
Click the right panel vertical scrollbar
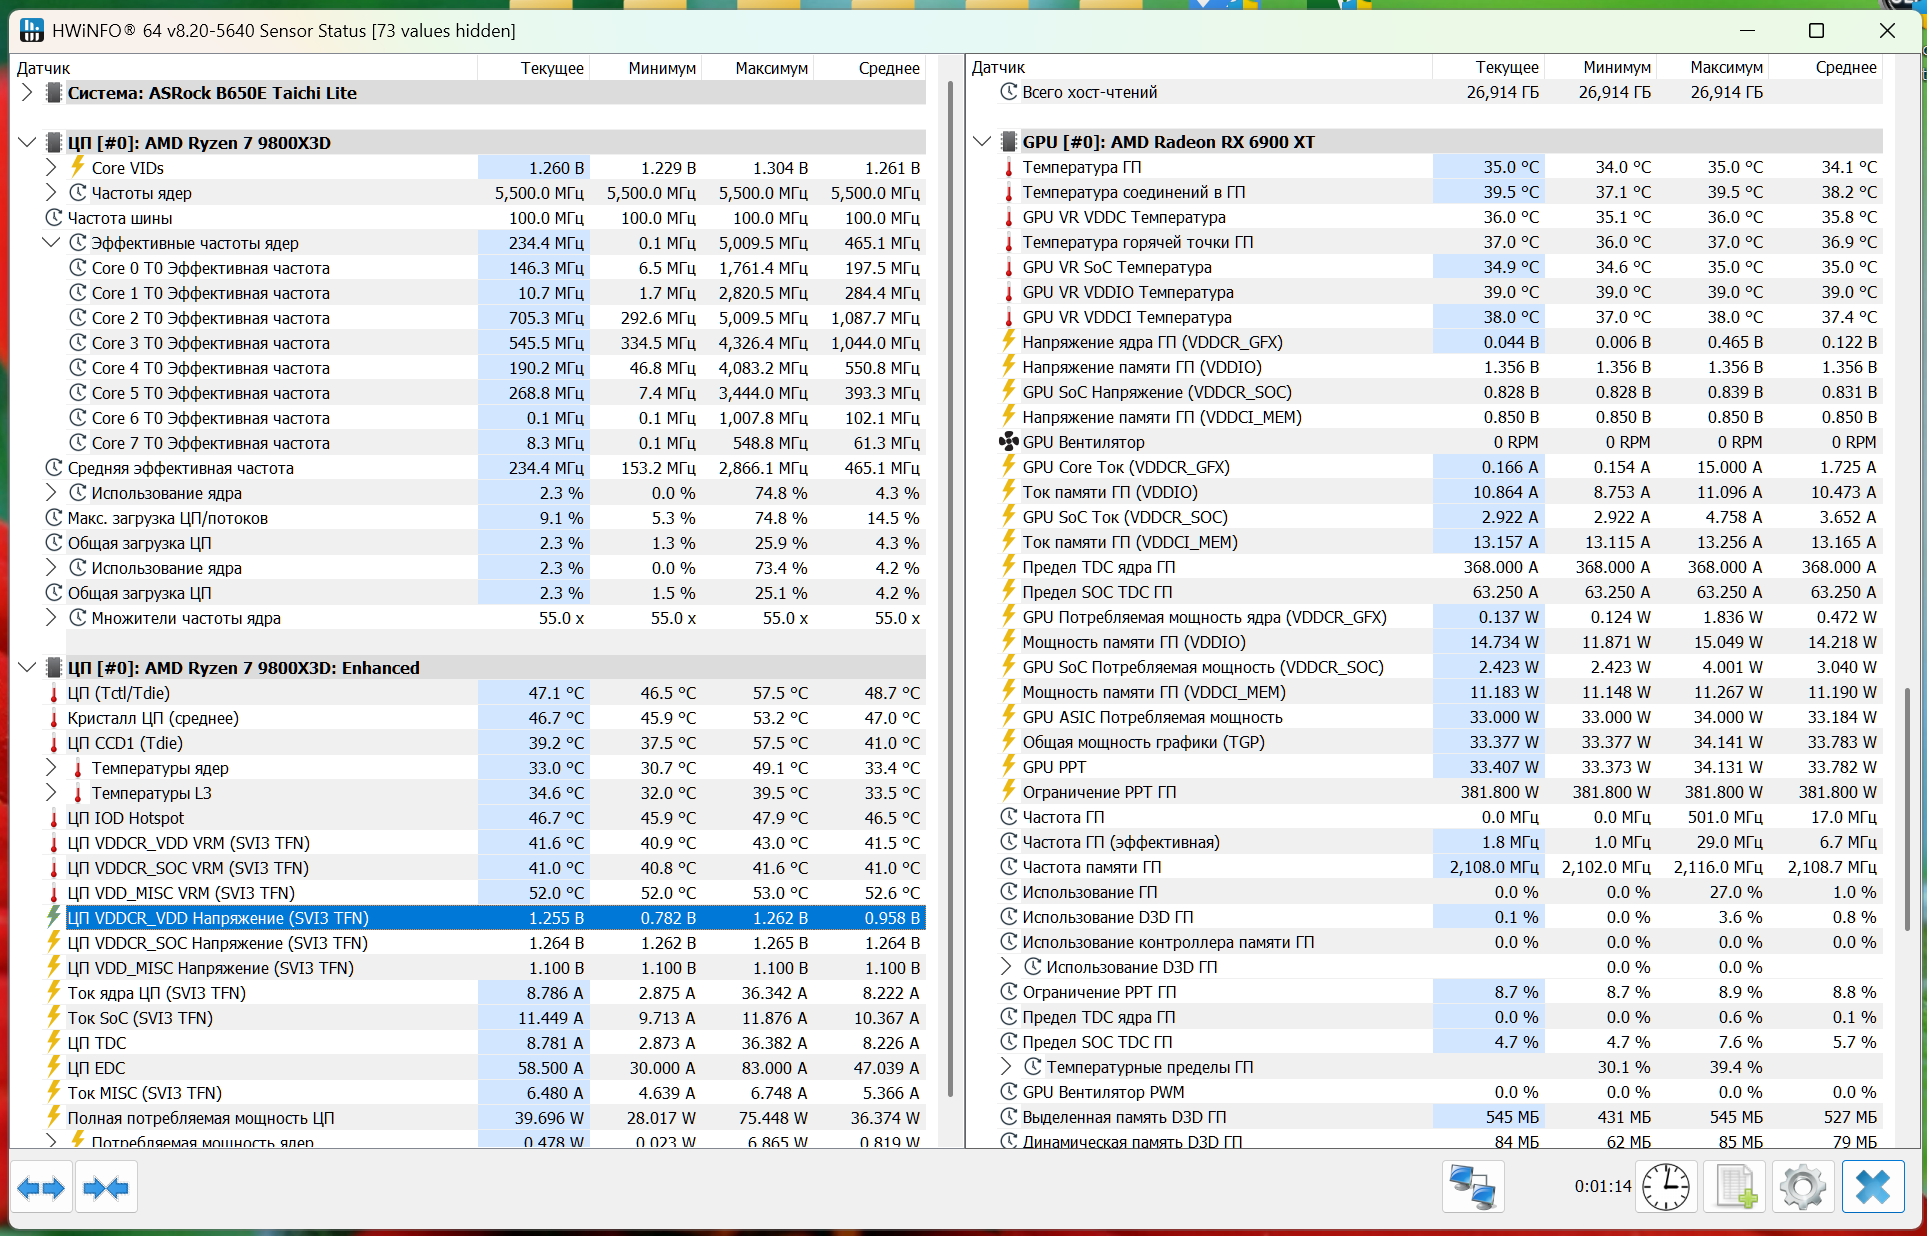point(1907,810)
